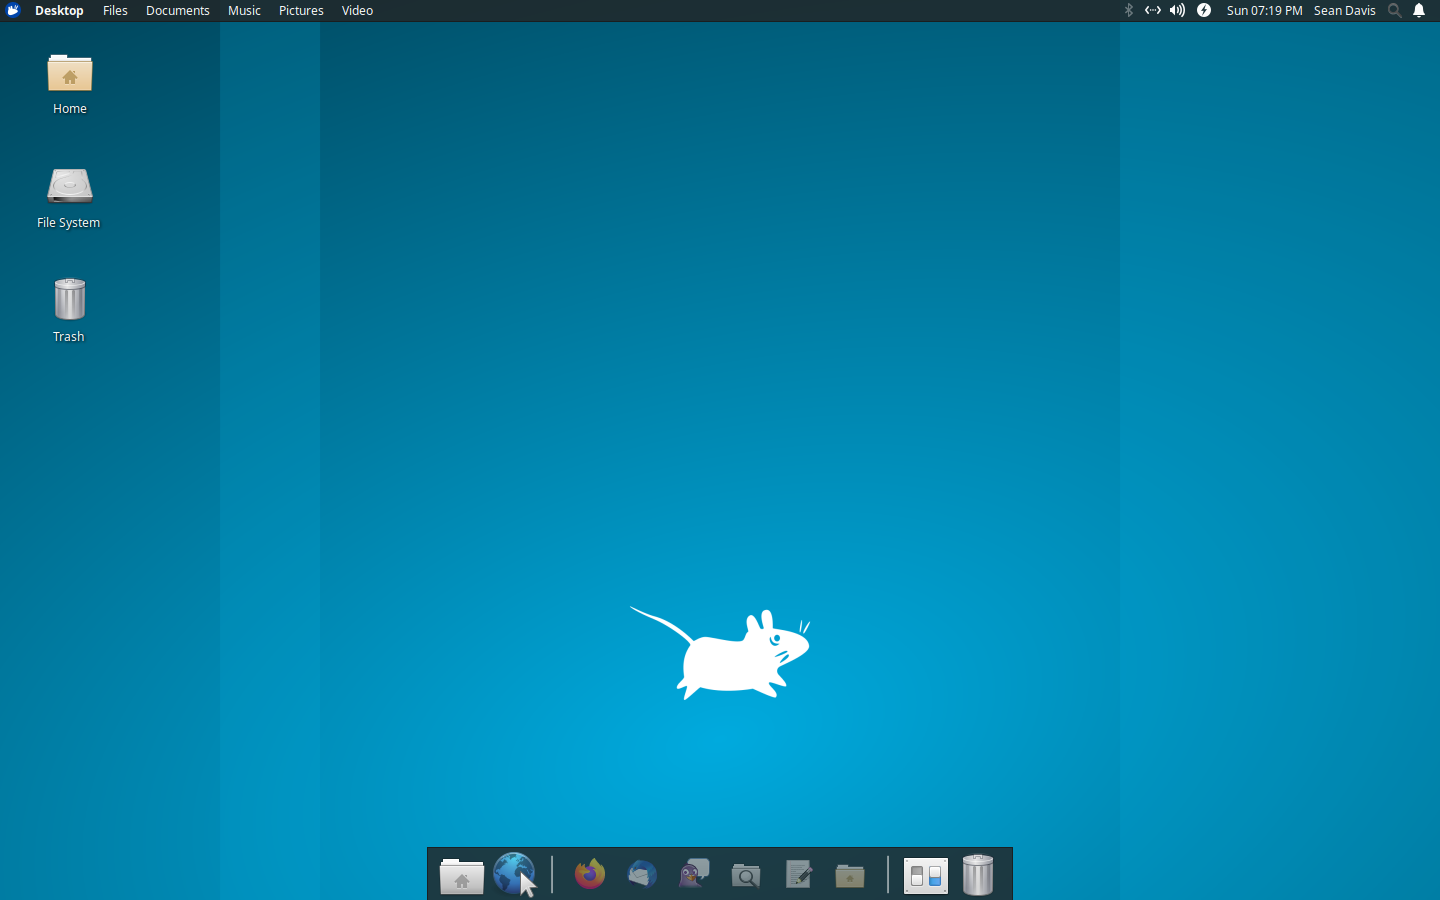The image size is (1440, 900).
Task: Open the Application Finder icon
Action: pyautogui.click(x=746, y=875)
